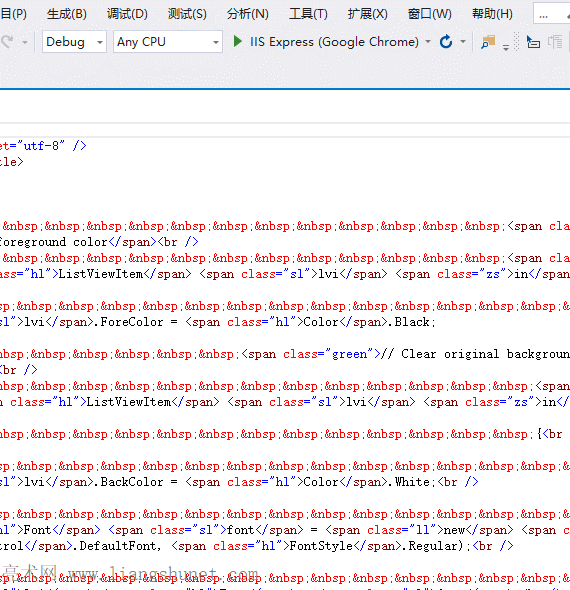
Task: Click the toolbar drag handle gripper
Action: pos(517,41)
